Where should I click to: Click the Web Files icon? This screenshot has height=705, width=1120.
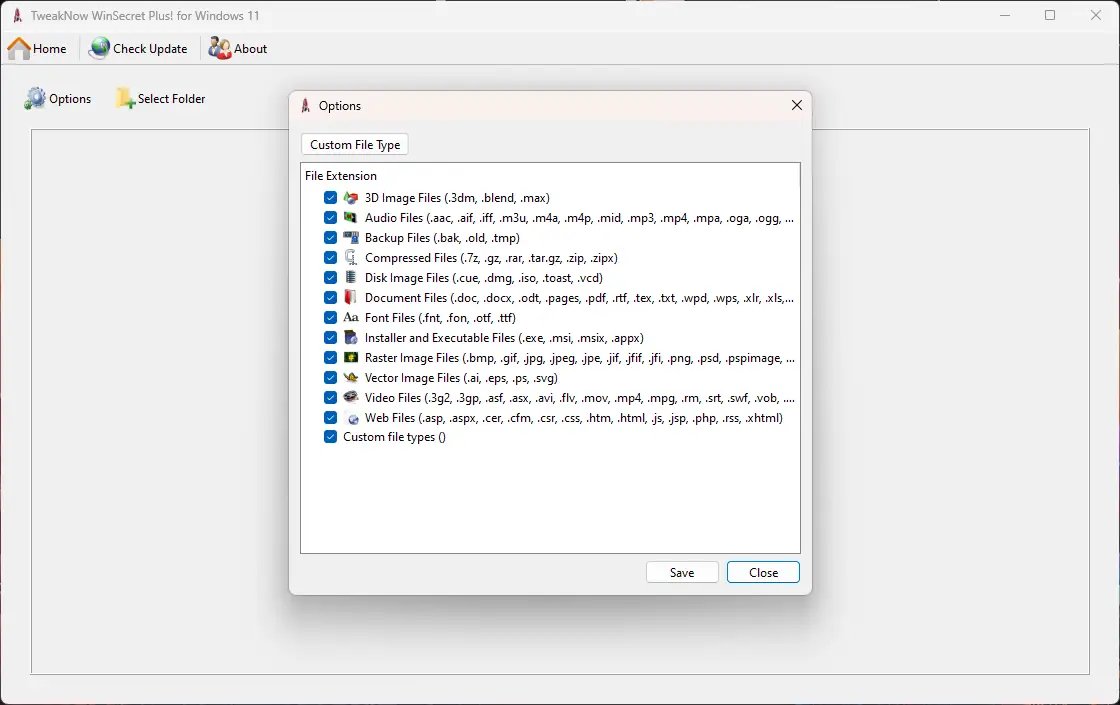(x=351, y=418)
